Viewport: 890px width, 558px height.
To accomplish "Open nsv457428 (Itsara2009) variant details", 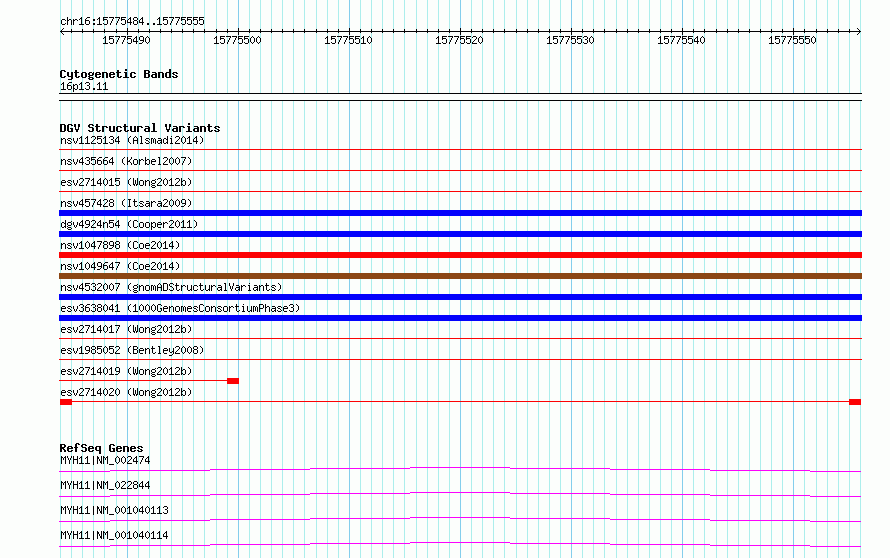I will pyautogui.click(x=126, y=203).
